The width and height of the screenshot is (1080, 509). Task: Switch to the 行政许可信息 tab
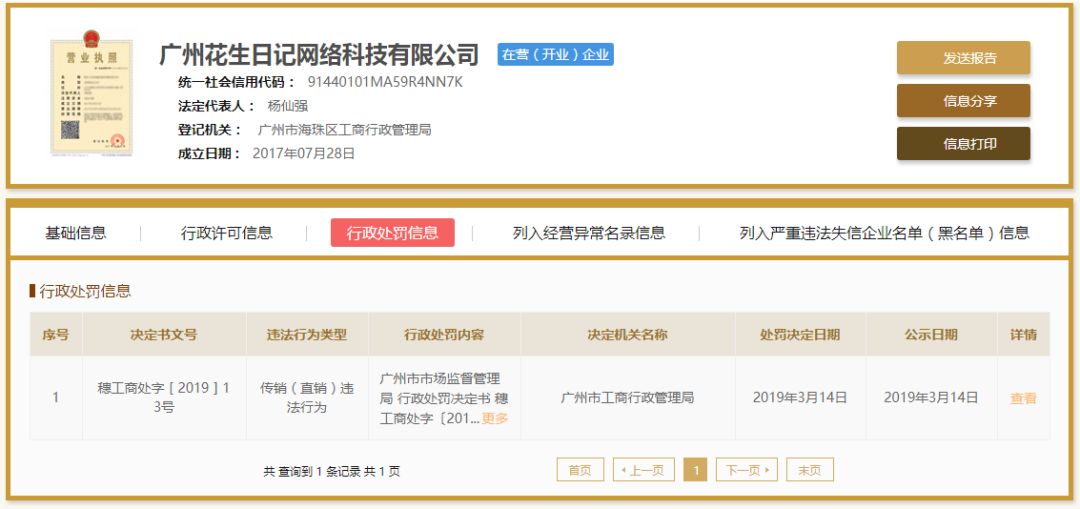227,233
